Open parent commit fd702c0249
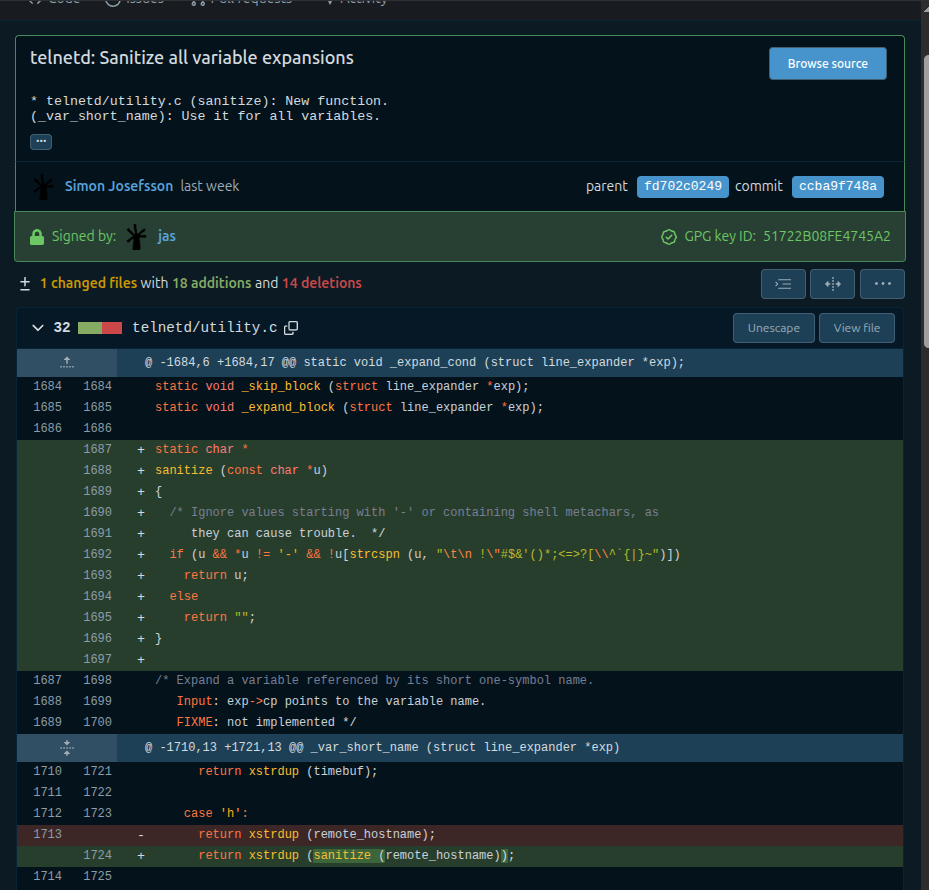 (x=682, y=187)
